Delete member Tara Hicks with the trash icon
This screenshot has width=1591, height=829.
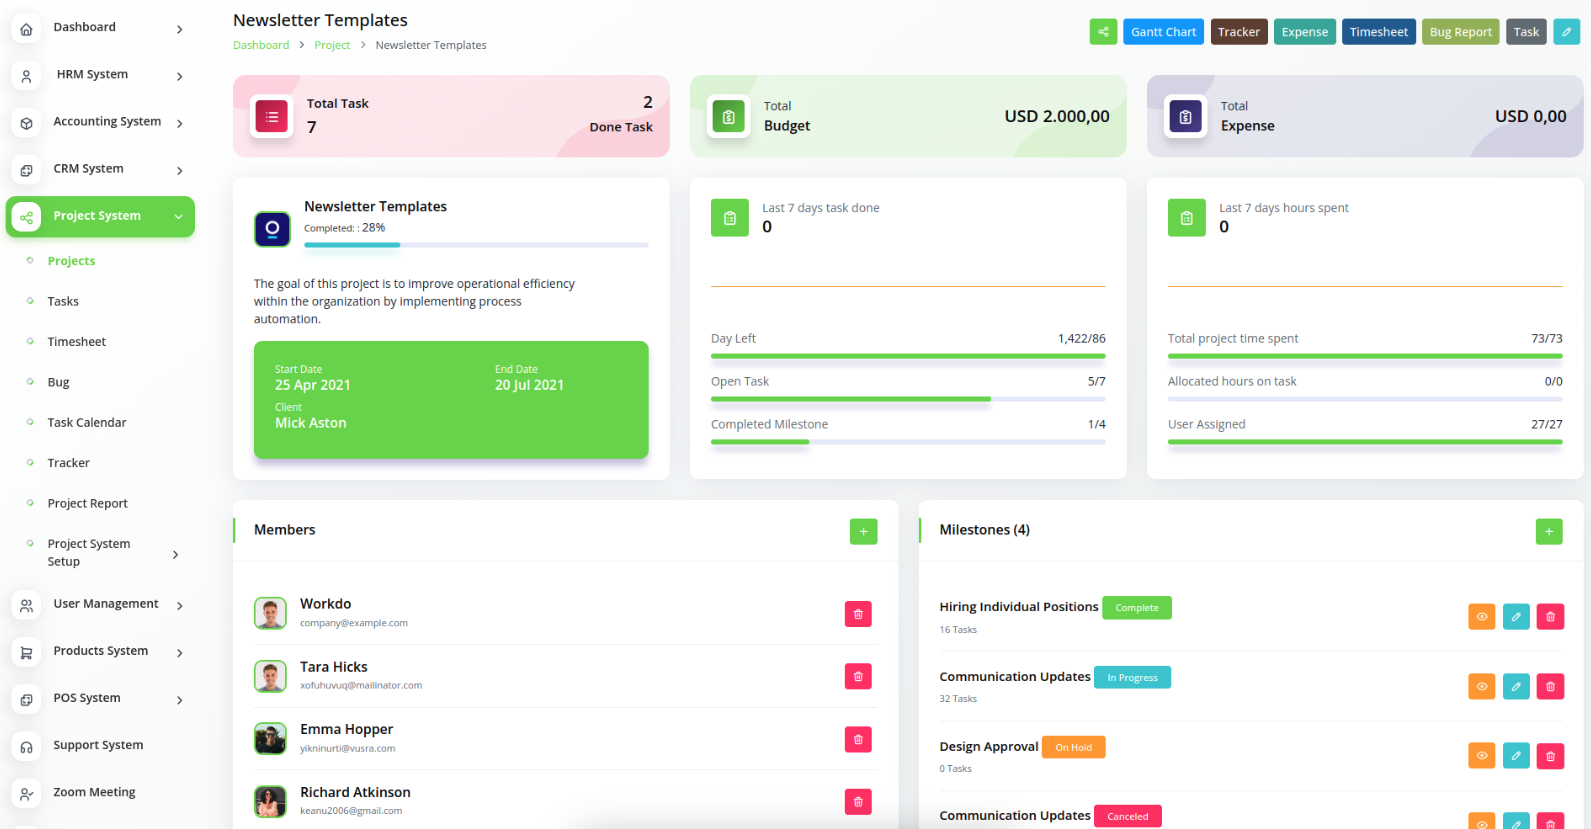[x=858, y=677]
